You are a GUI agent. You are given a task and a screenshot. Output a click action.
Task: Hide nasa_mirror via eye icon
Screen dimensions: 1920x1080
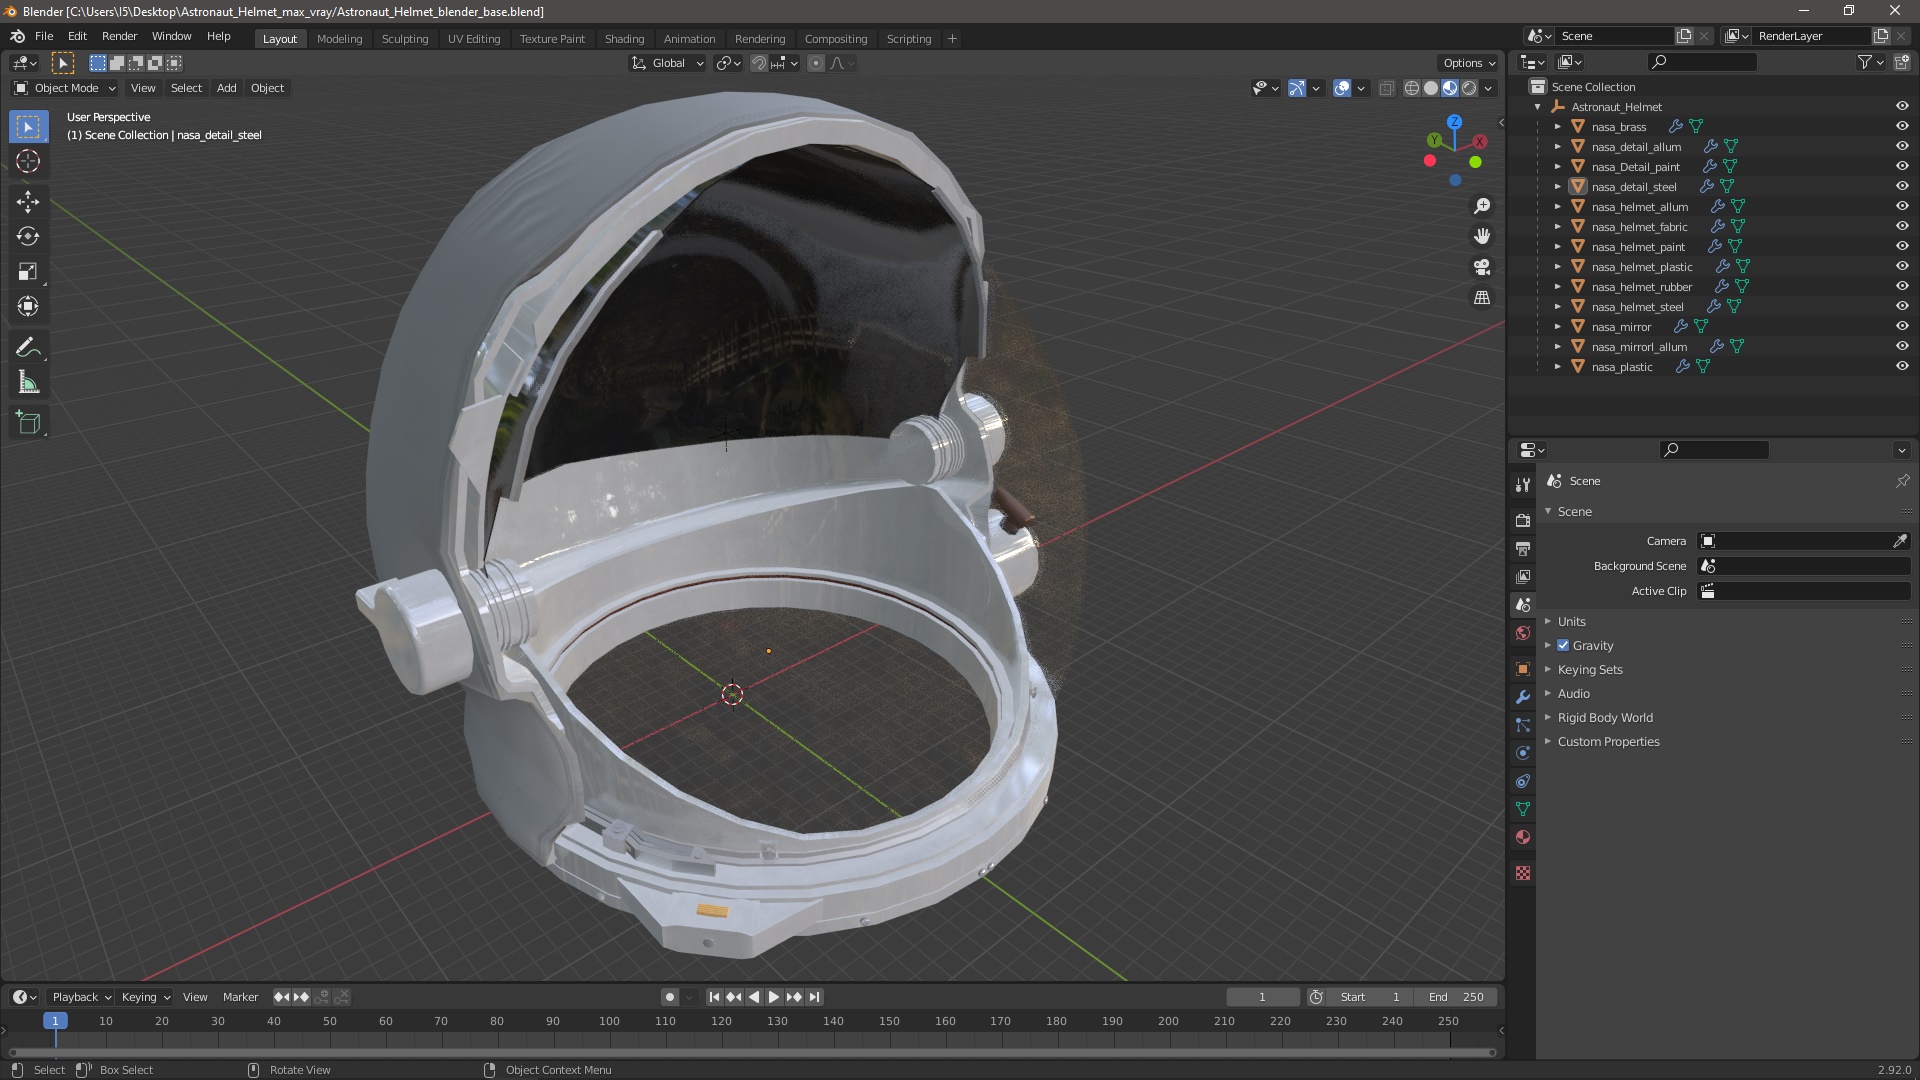coord(1902,326)
